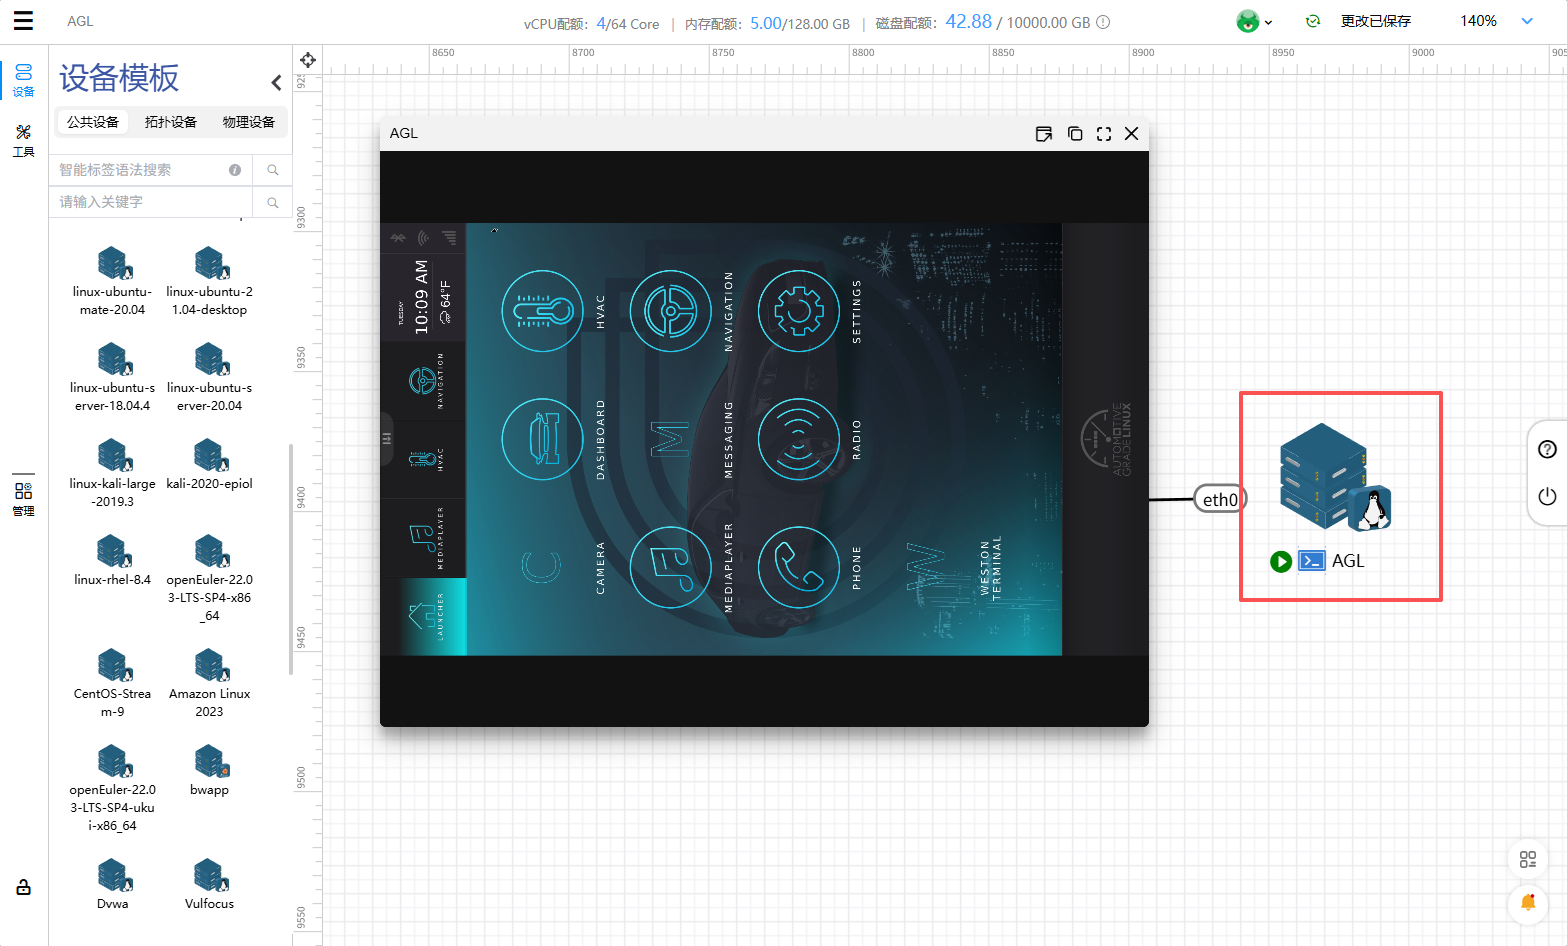
Task: Select linux-ubuntu-server-18.04.4 template
Action: pos(113,378)
